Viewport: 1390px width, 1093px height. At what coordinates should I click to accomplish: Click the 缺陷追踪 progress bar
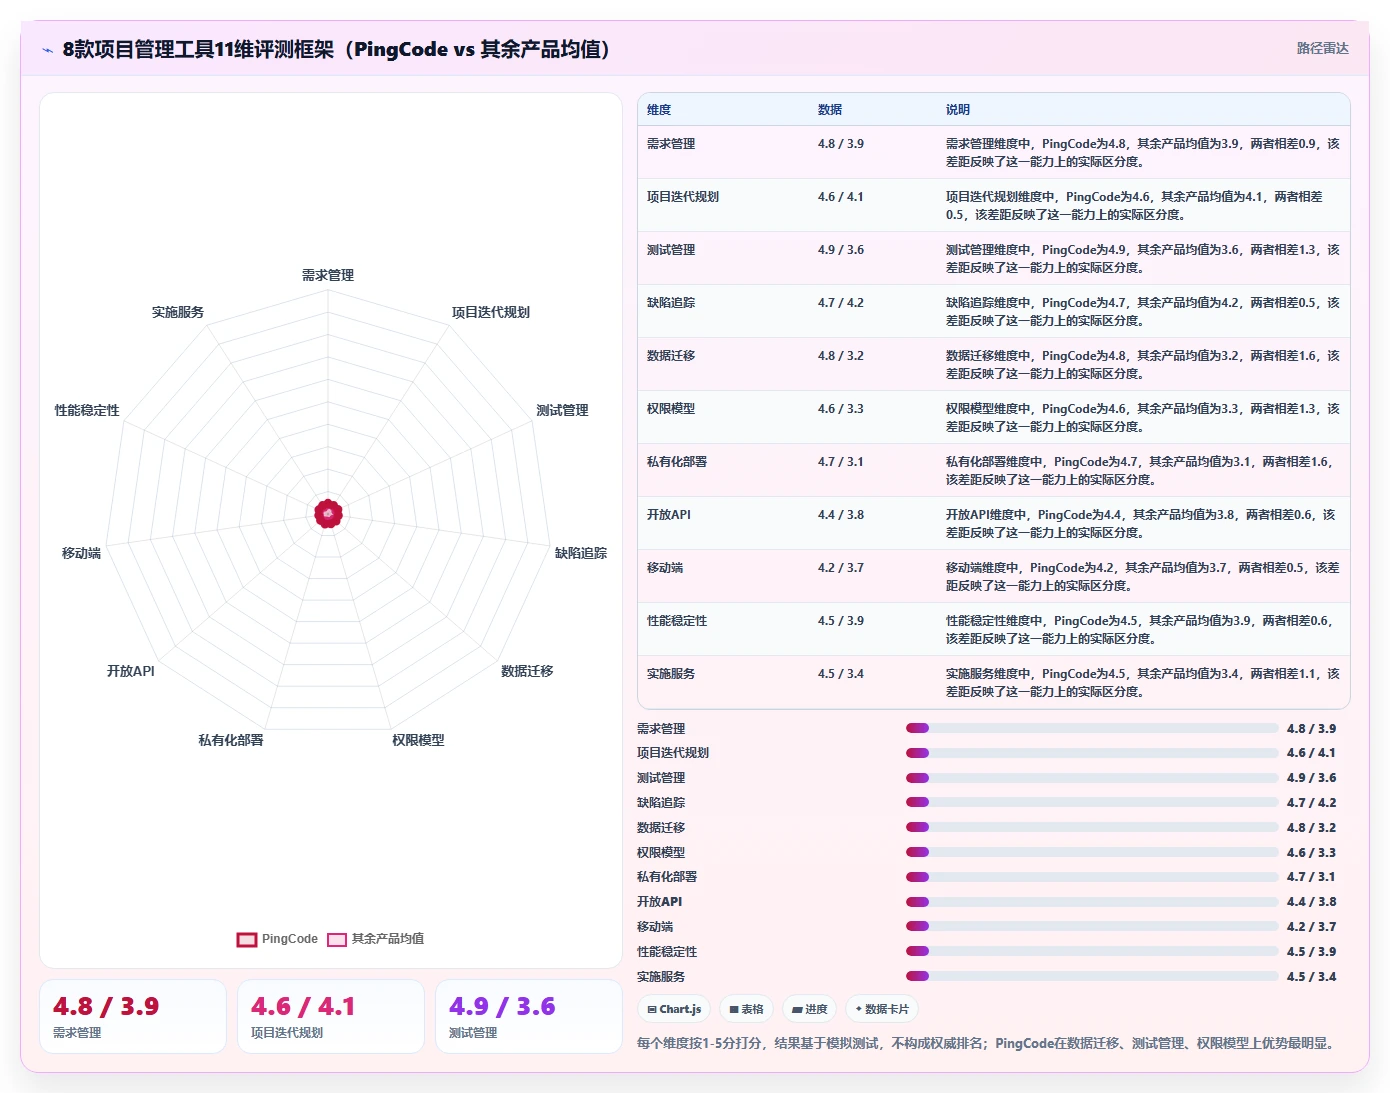(1092, 802)
